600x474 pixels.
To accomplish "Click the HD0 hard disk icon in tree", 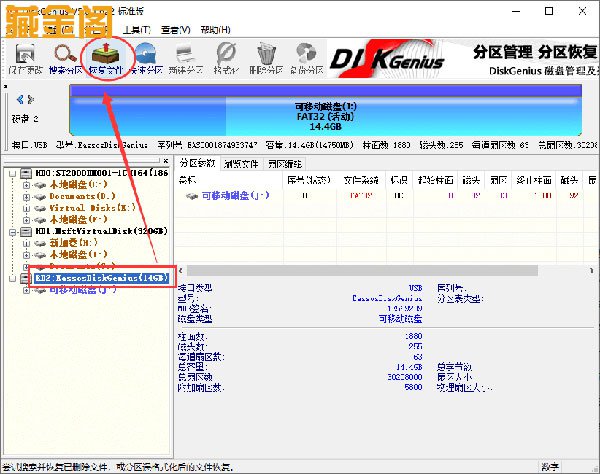I will pos(26,174).
